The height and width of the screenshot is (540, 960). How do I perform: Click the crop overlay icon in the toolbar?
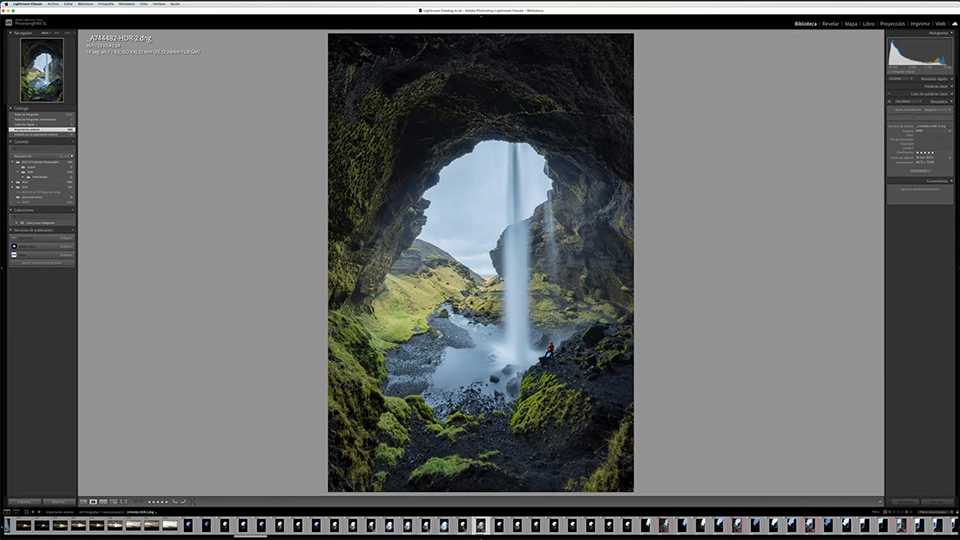point(192,501)
